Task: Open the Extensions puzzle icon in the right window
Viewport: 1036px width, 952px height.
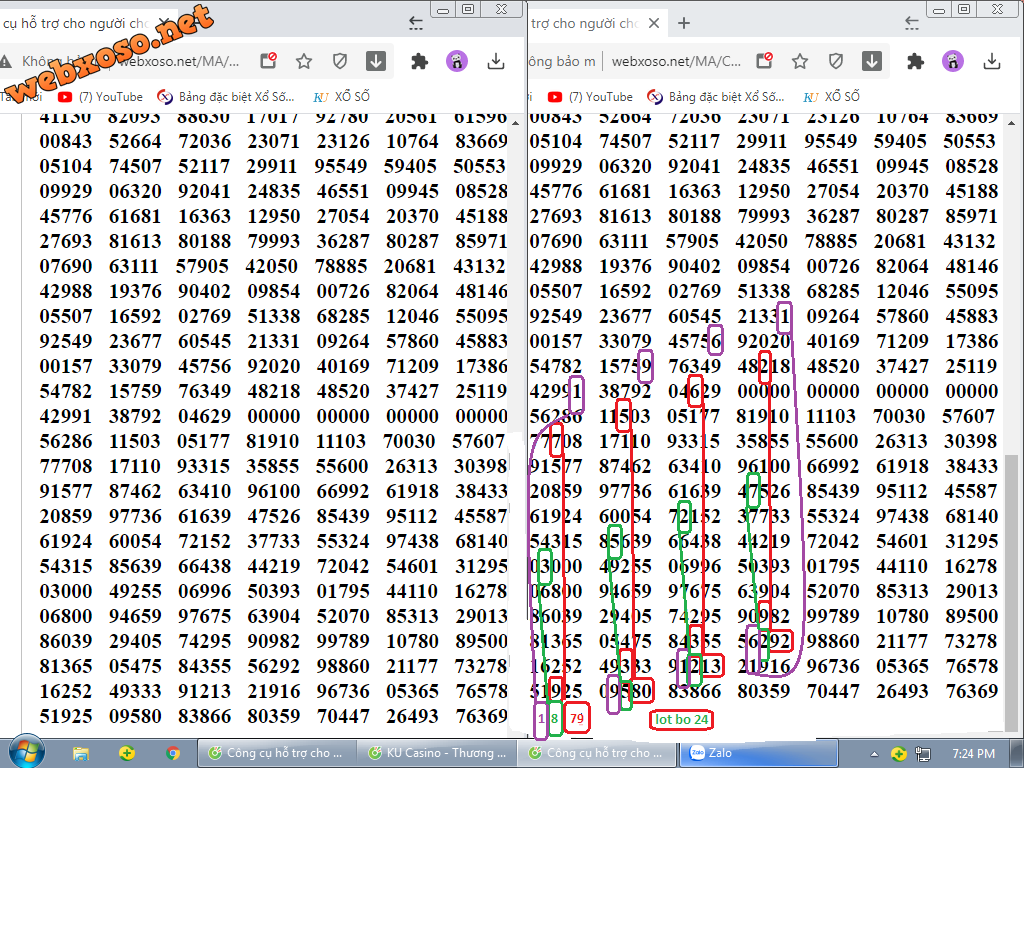Action: tap(915, 61)
